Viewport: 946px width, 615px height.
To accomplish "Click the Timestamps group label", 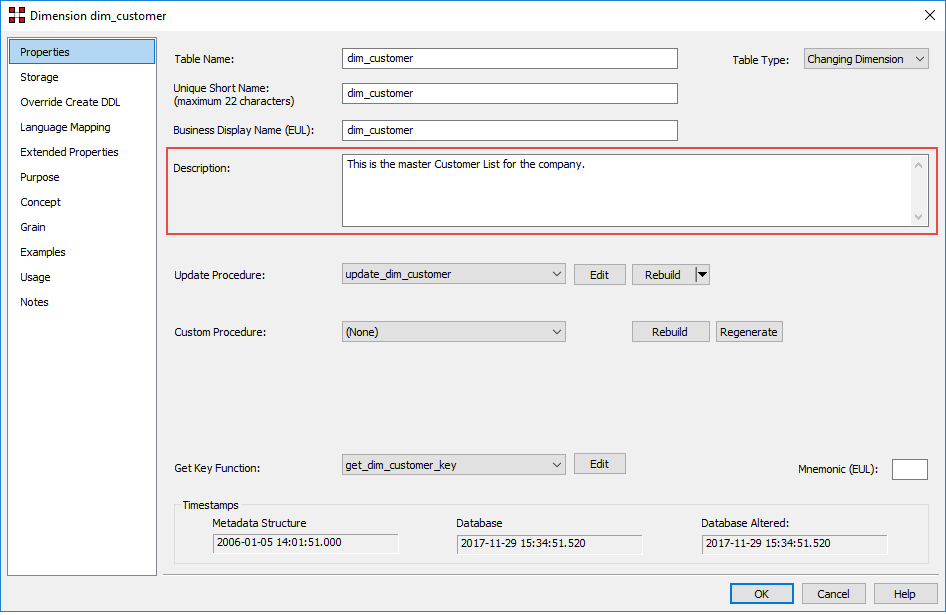I will [x=211, y=505].
